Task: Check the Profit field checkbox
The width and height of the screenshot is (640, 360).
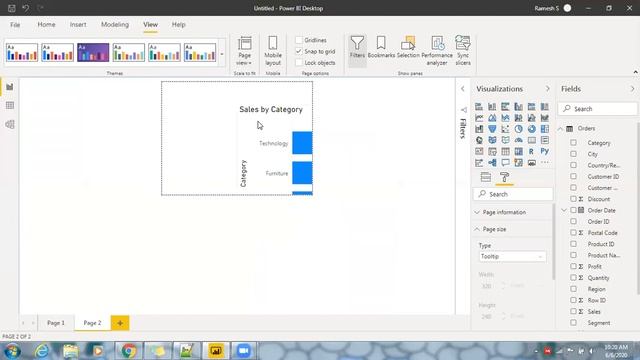Action: (573, 267)
